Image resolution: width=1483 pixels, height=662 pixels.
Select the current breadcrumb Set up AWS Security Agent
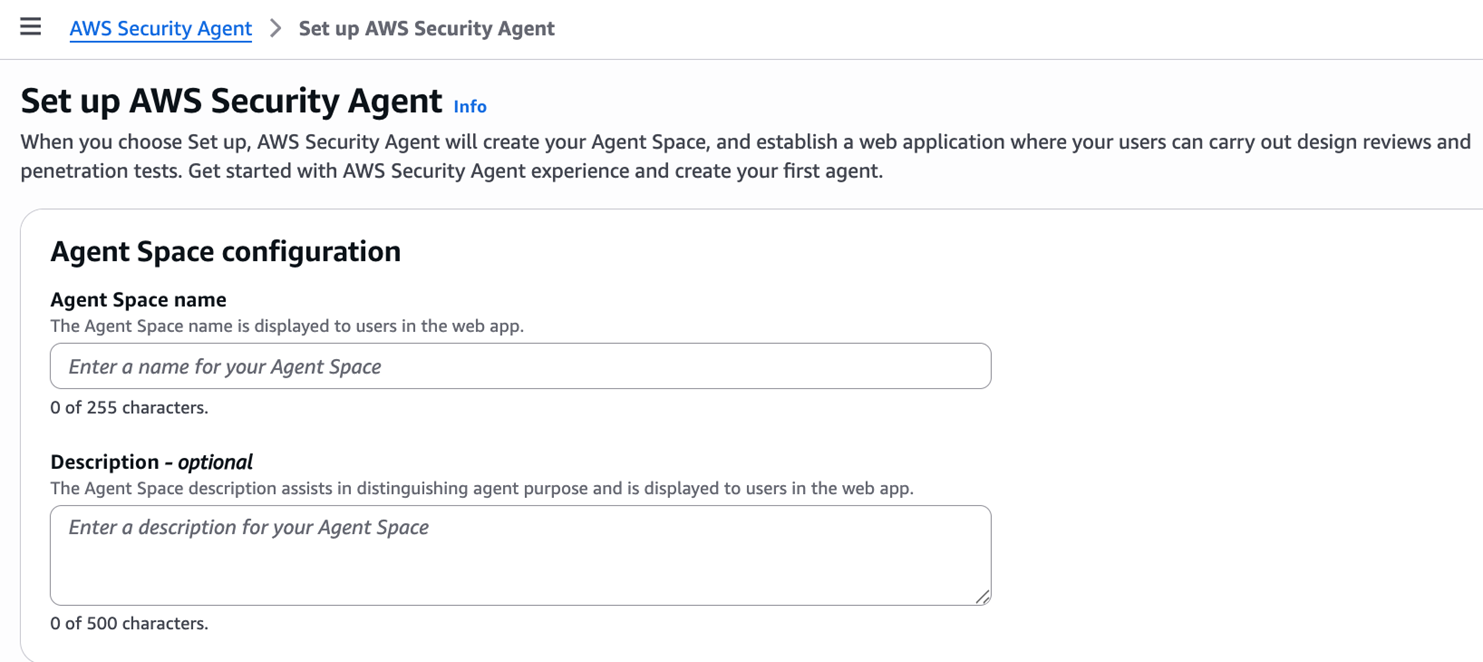tap(426, 28)
